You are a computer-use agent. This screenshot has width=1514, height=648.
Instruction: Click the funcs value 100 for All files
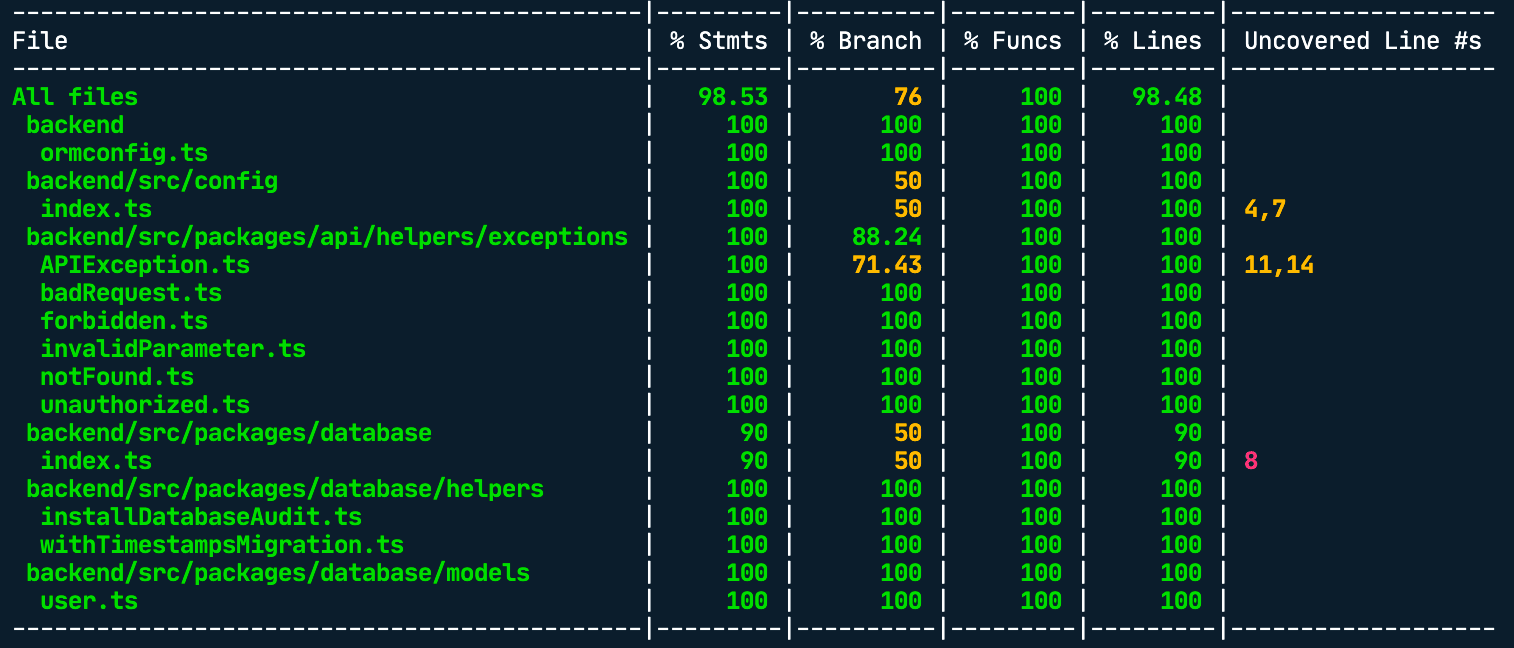click(1041, 97)
